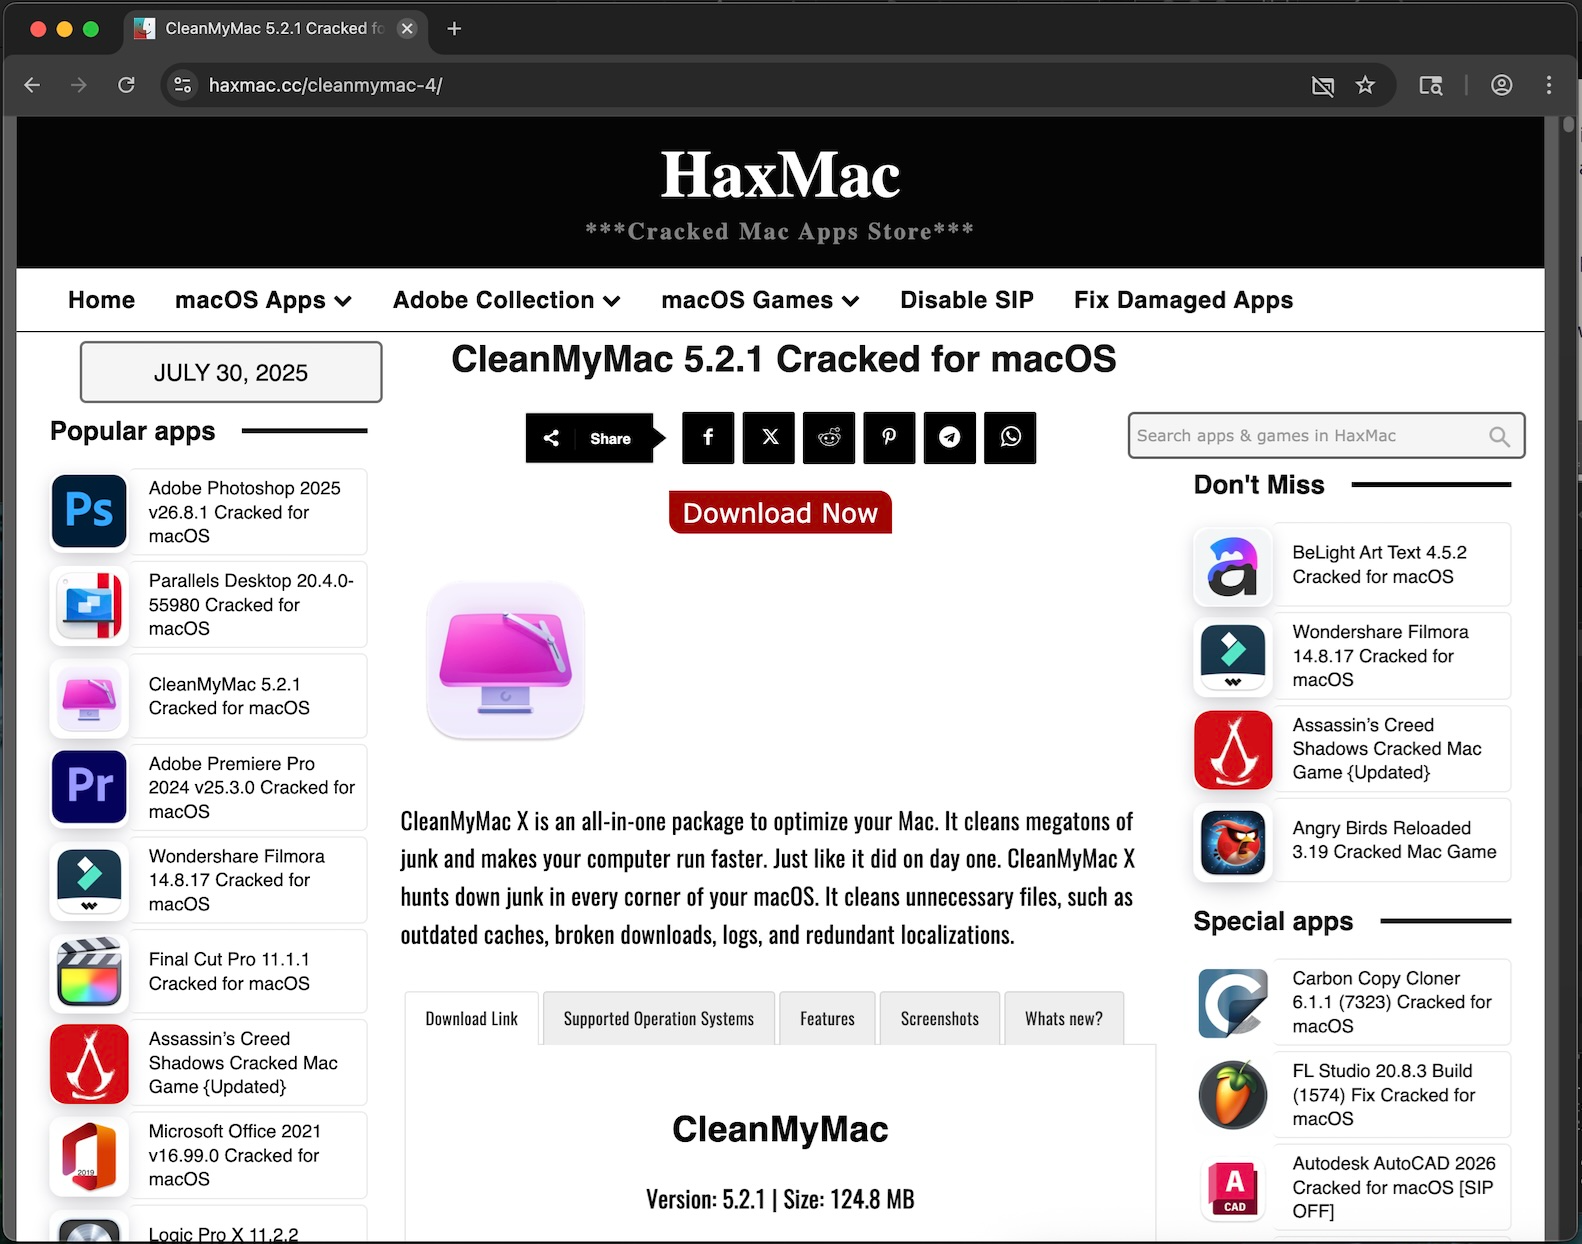Share the page on Facebook
This screenshot has height=1244, width=1582.
(708, 437)
